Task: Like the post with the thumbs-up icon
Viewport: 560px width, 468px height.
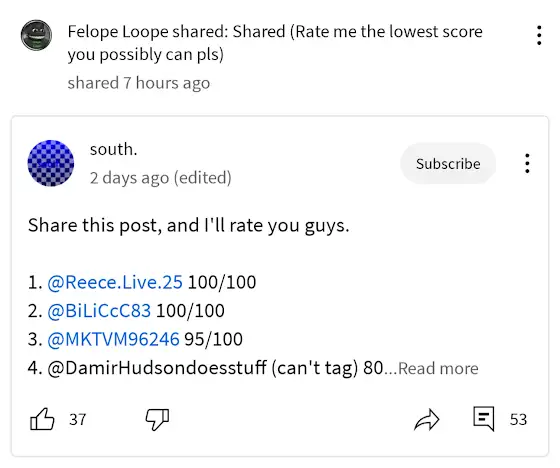Action: tap(42, 419)
